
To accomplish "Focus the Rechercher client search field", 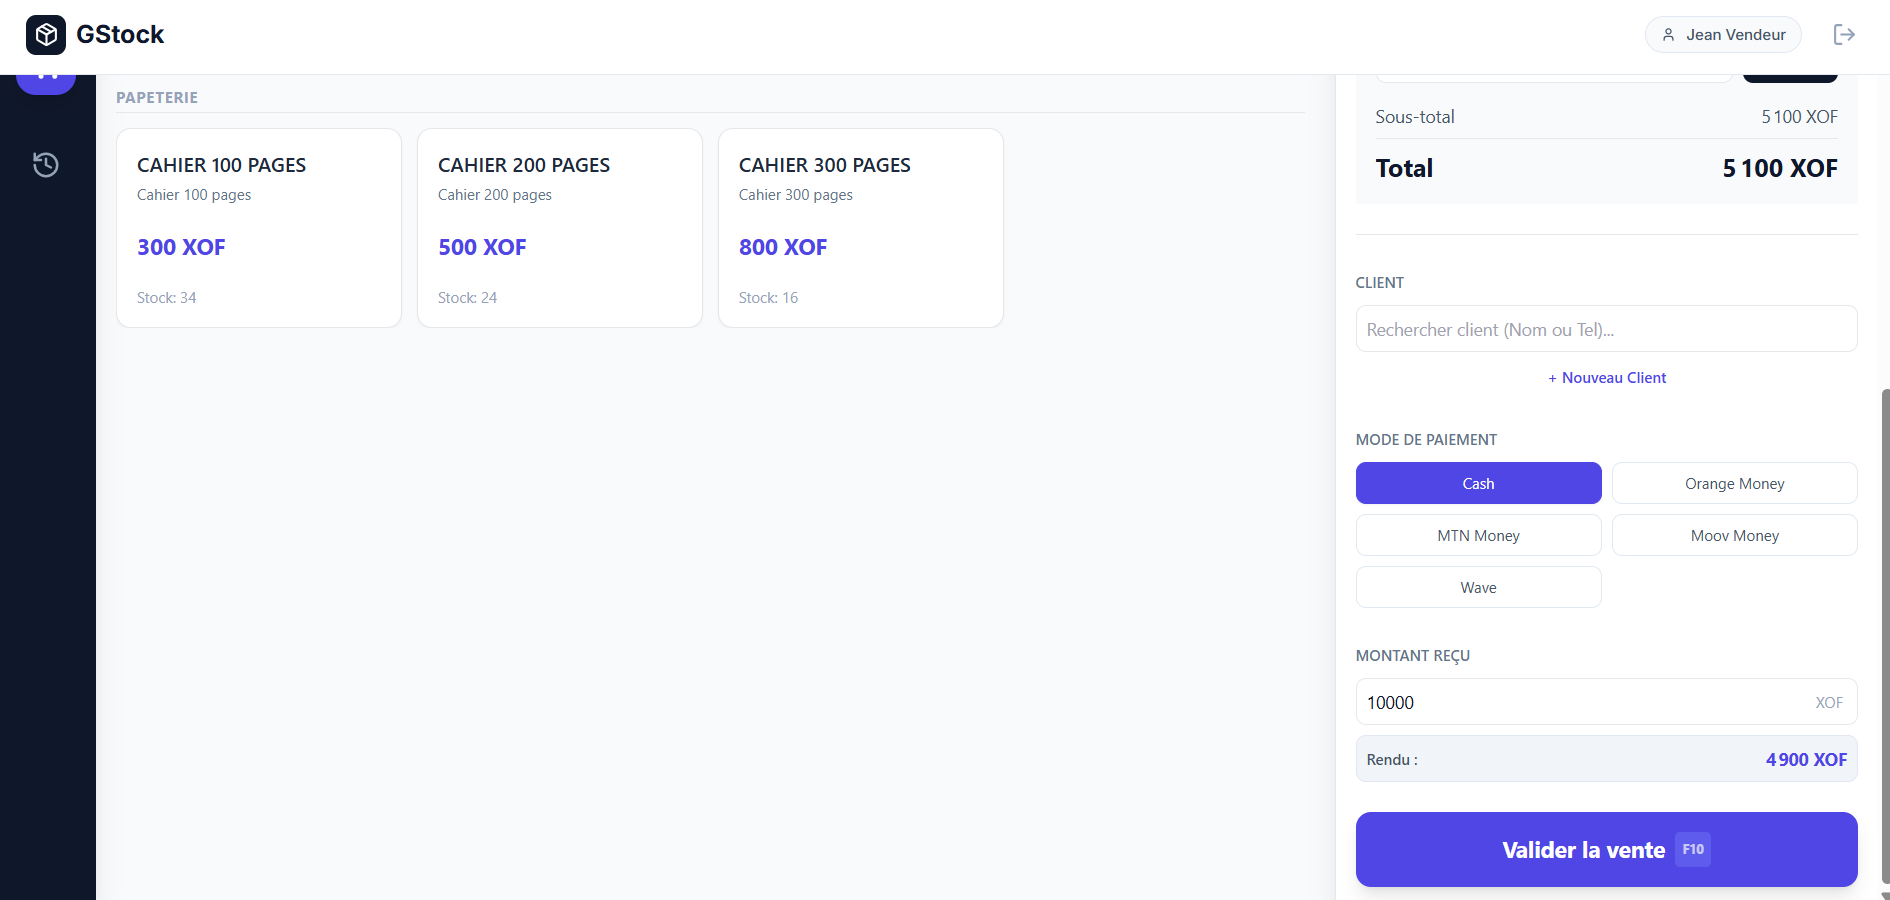I will pyautogui.click(x=1606, y=329).
